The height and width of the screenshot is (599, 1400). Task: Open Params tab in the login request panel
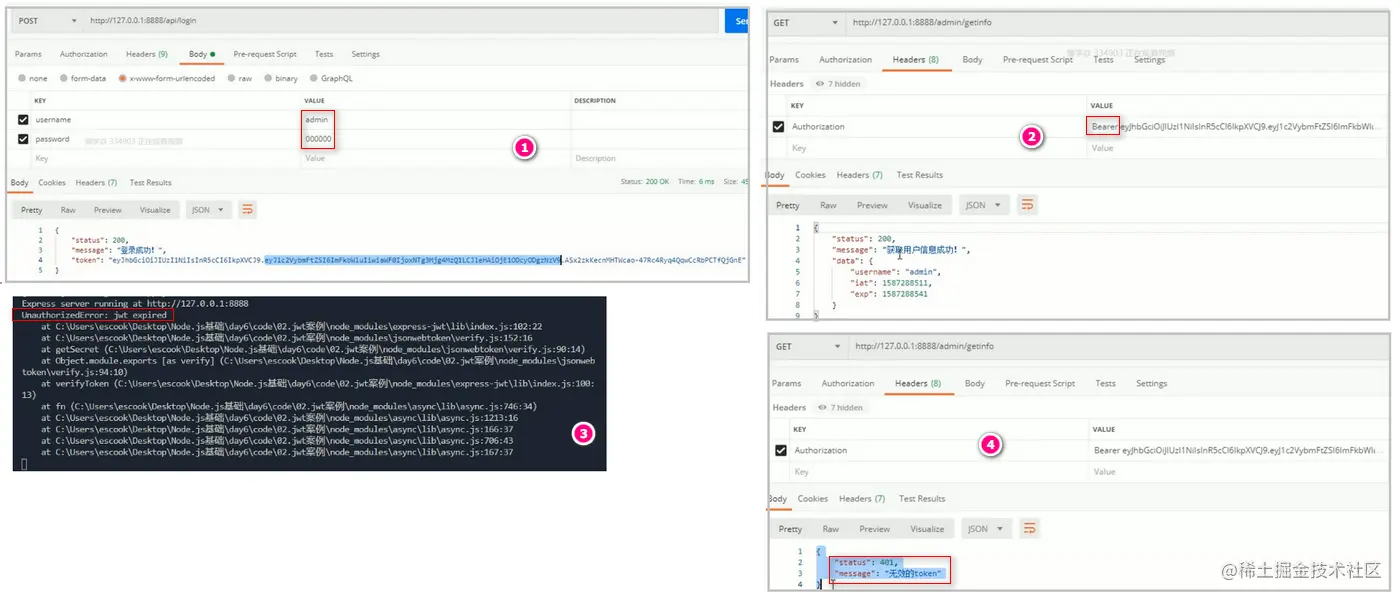[27, 54]
